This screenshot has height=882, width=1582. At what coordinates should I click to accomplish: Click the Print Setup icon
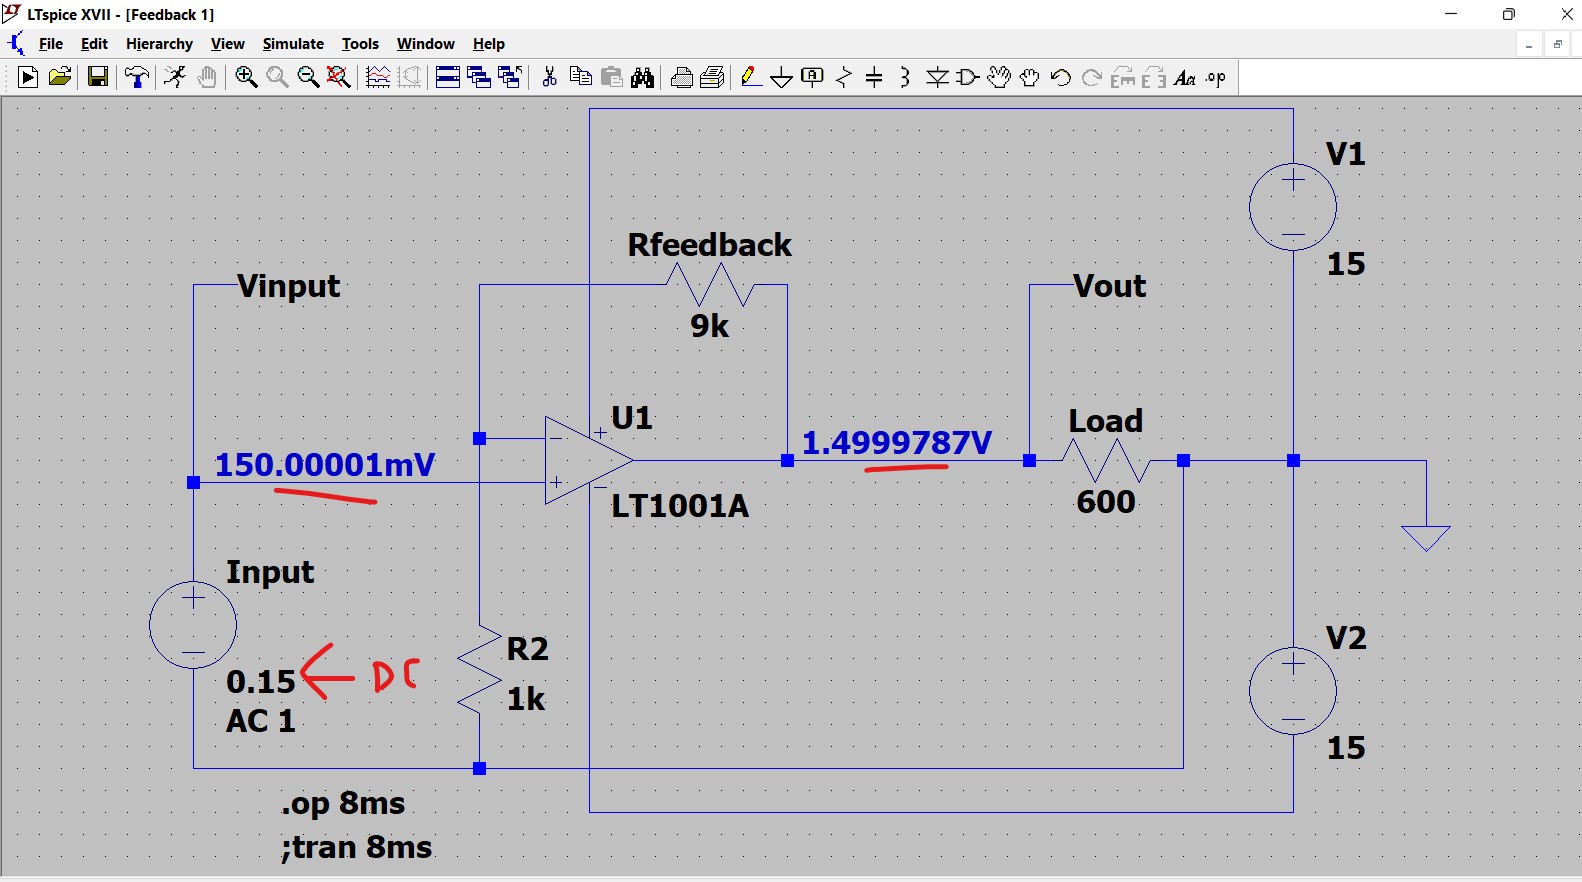point(682,77)
